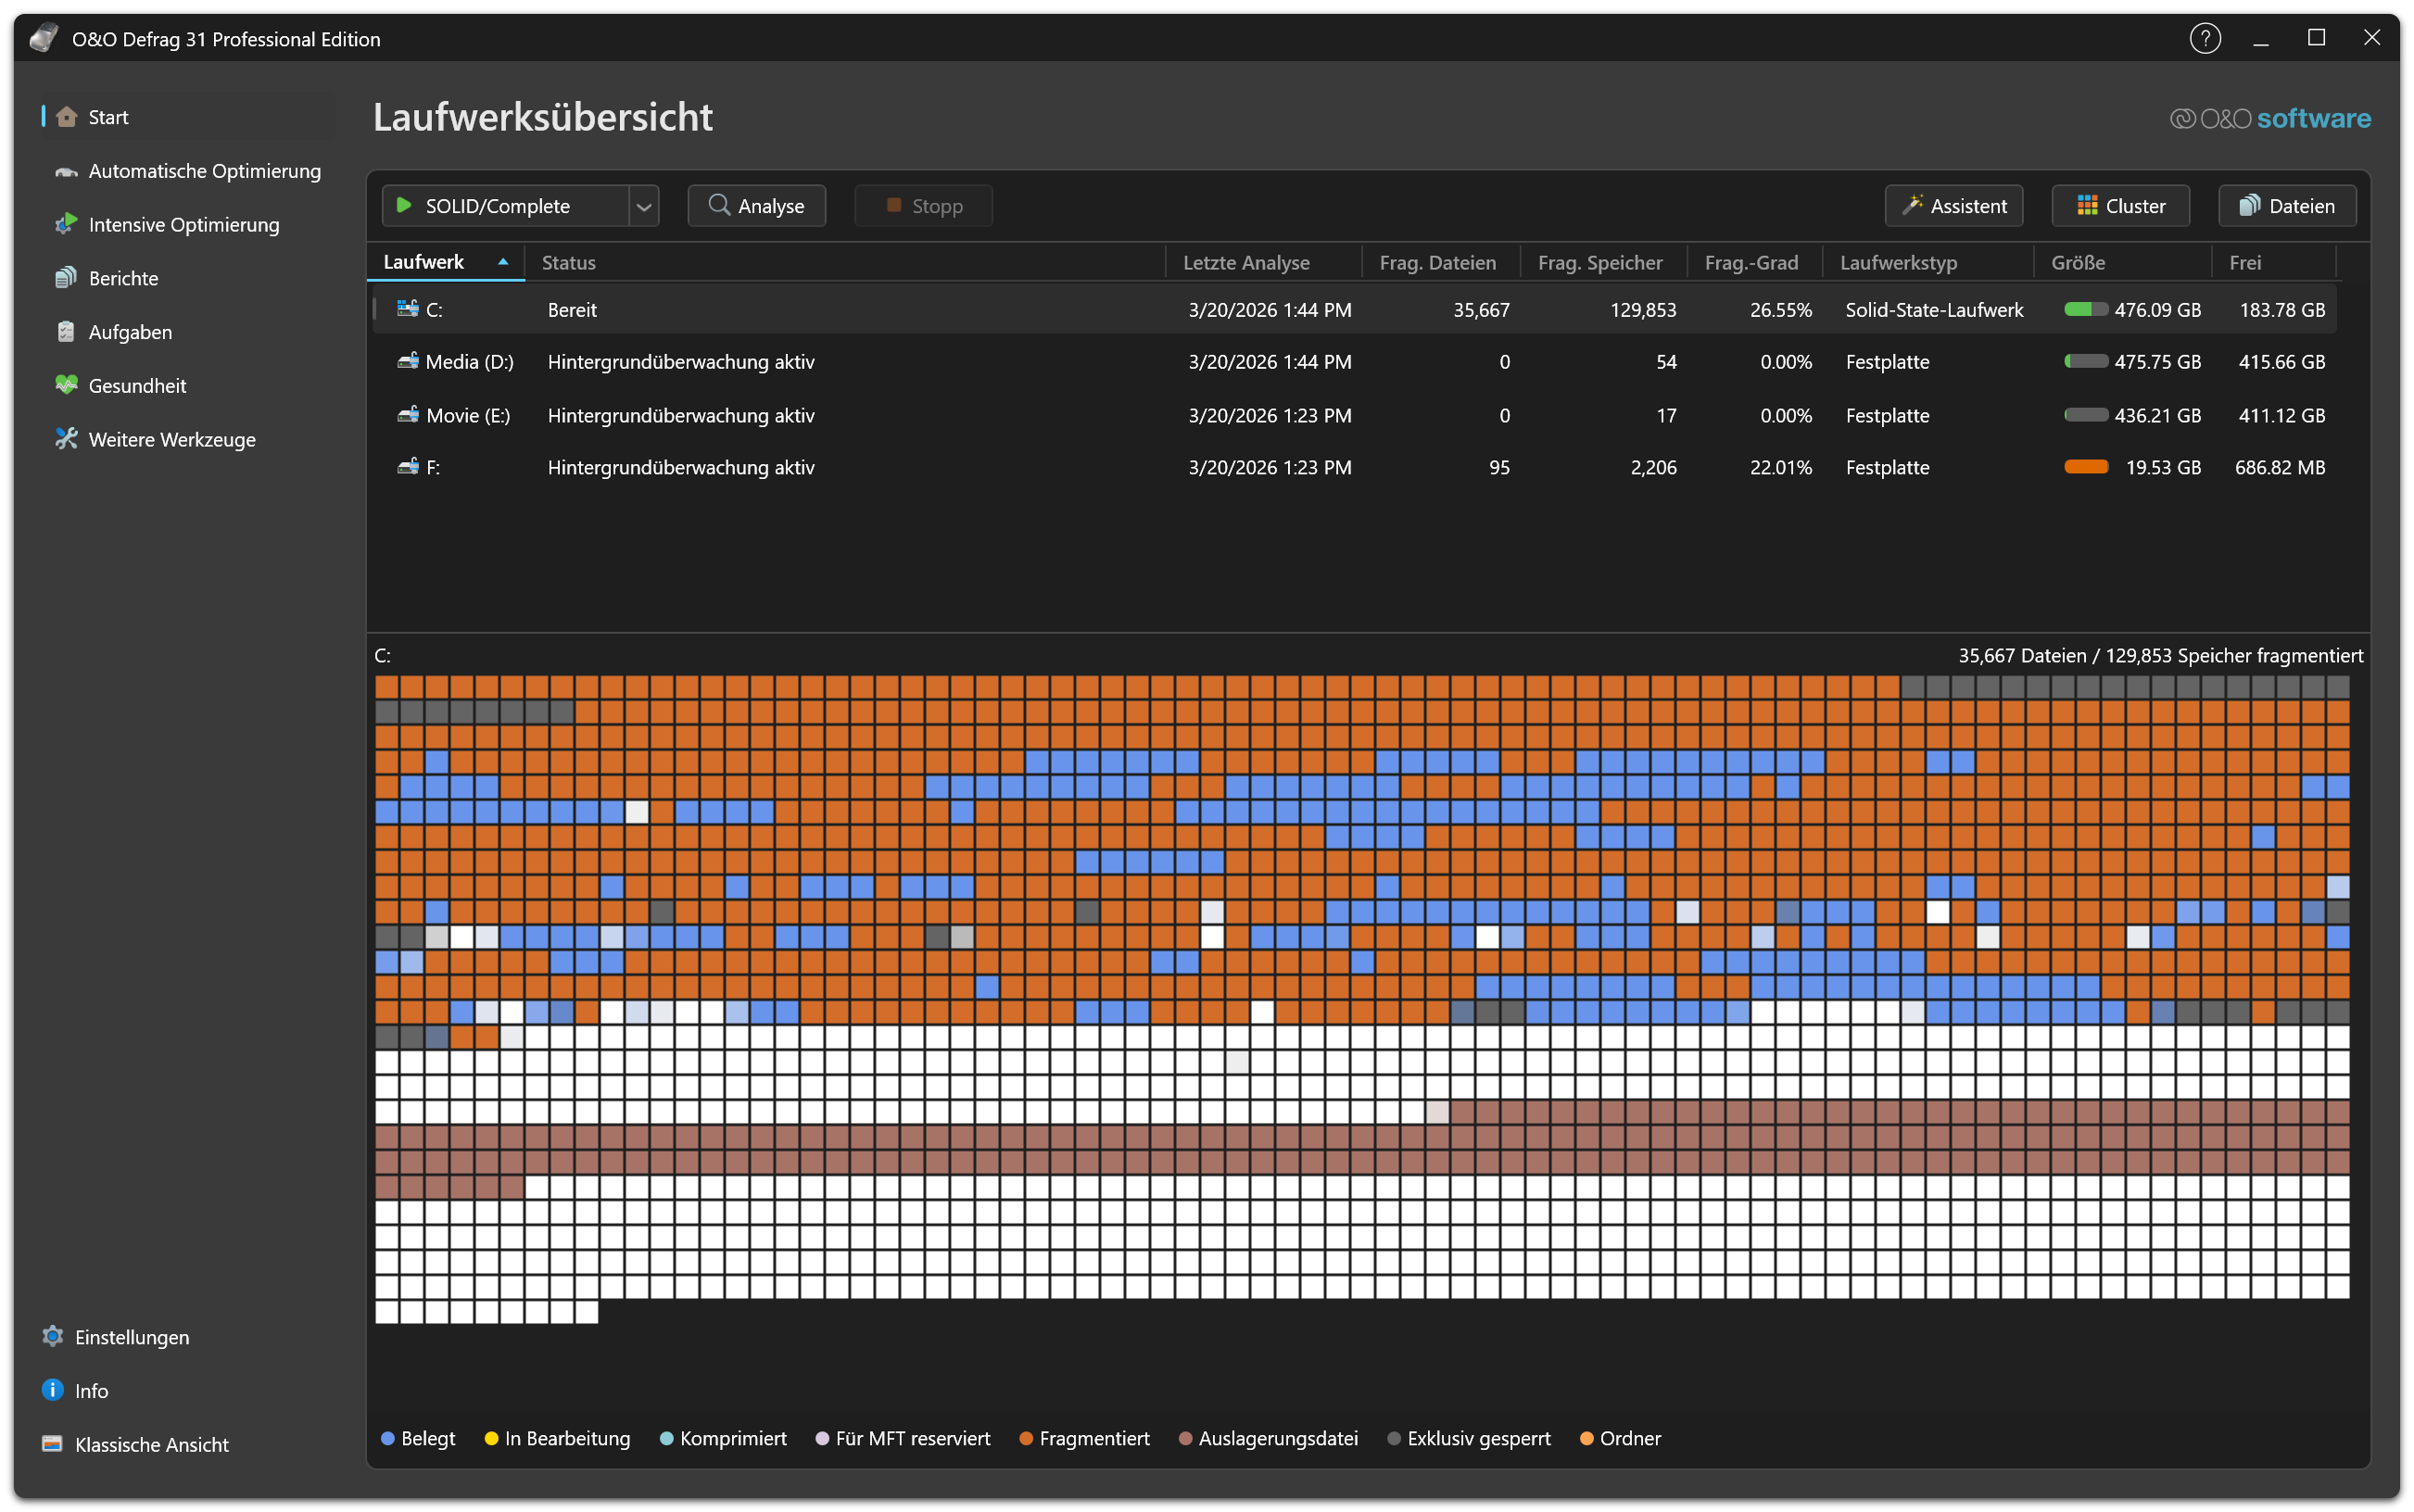This screenshot has width=2414, height=1512.
Task: Open Berichte reports icon in sidebar
Action: pyautogui.click(x=66, y=278)
